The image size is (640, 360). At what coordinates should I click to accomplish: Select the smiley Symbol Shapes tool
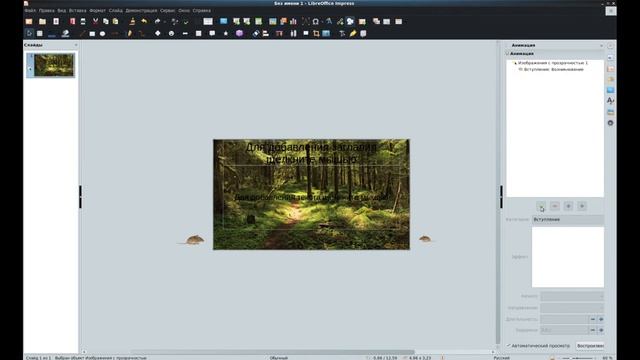(x=171, y=33)
